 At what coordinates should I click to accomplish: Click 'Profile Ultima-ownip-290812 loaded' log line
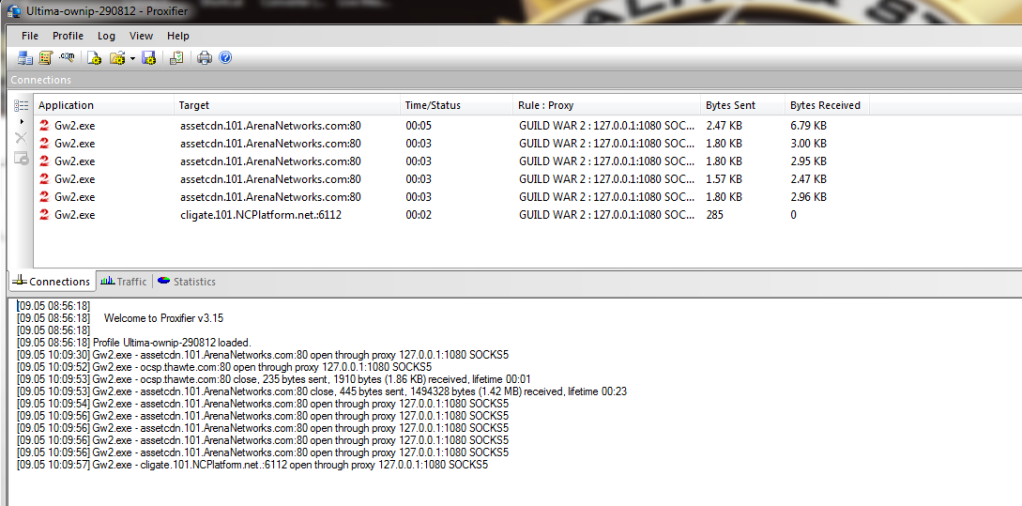(x=134, y=342)
